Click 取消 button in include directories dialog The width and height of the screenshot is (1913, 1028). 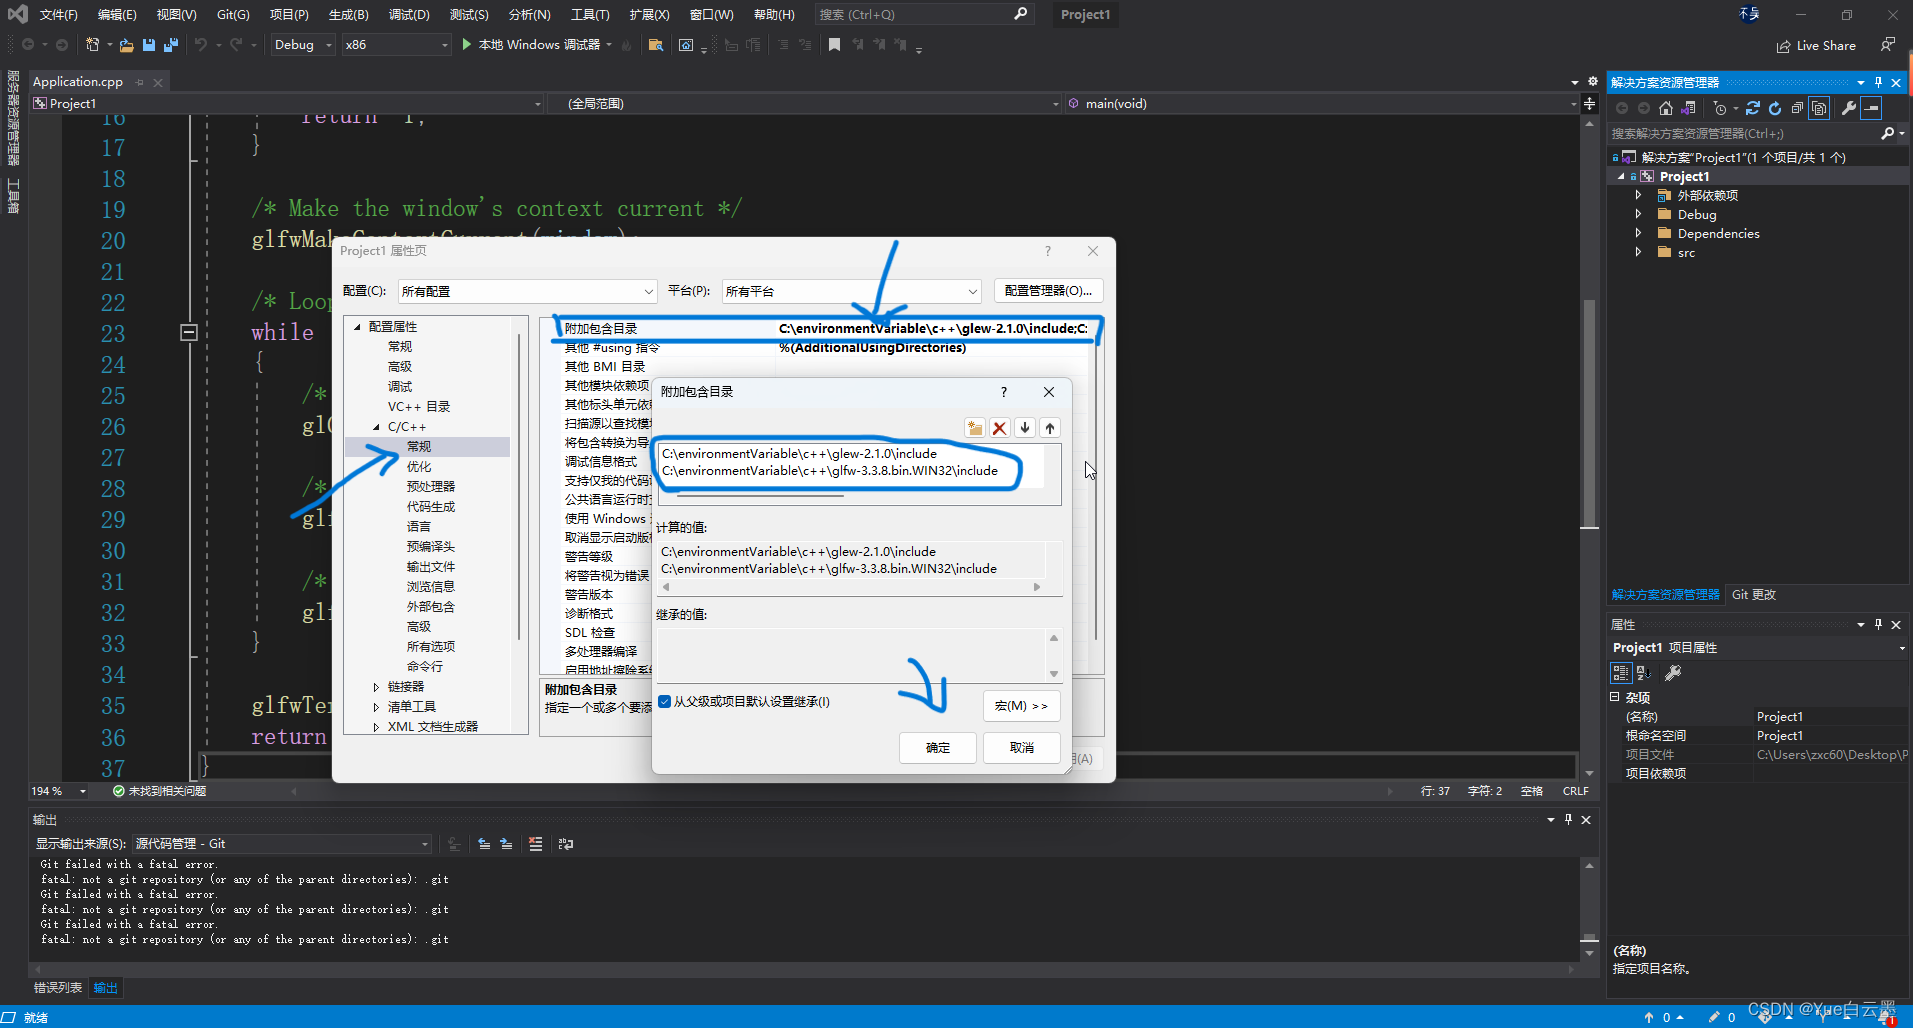click(x=1022, y=748)
